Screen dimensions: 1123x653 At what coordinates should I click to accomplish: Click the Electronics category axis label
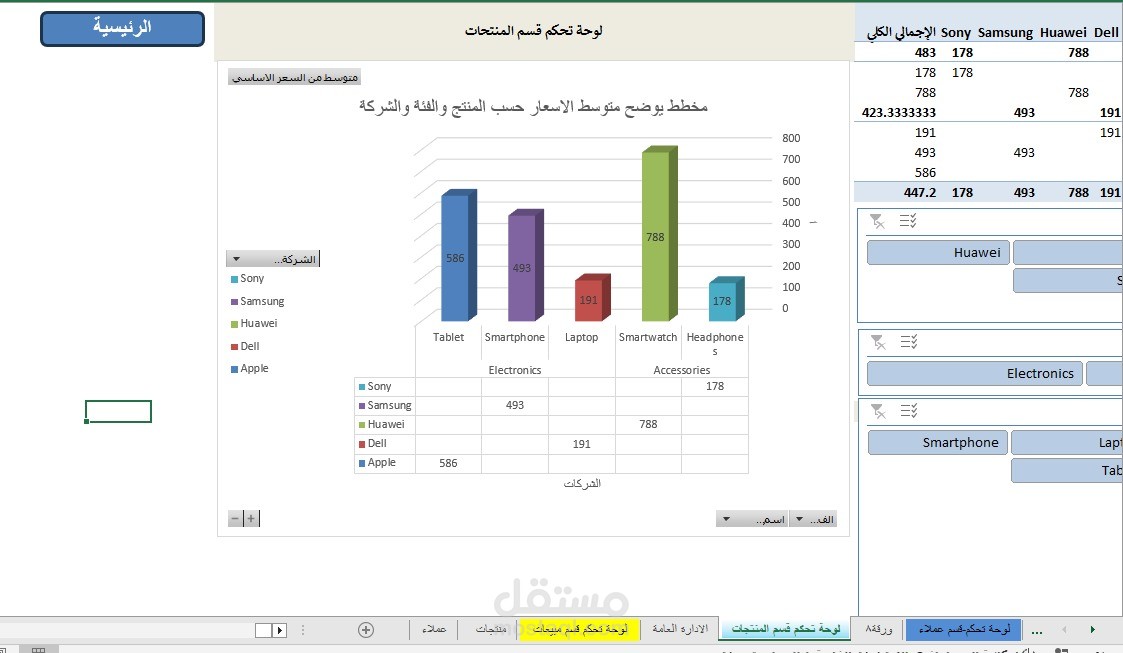514,370
